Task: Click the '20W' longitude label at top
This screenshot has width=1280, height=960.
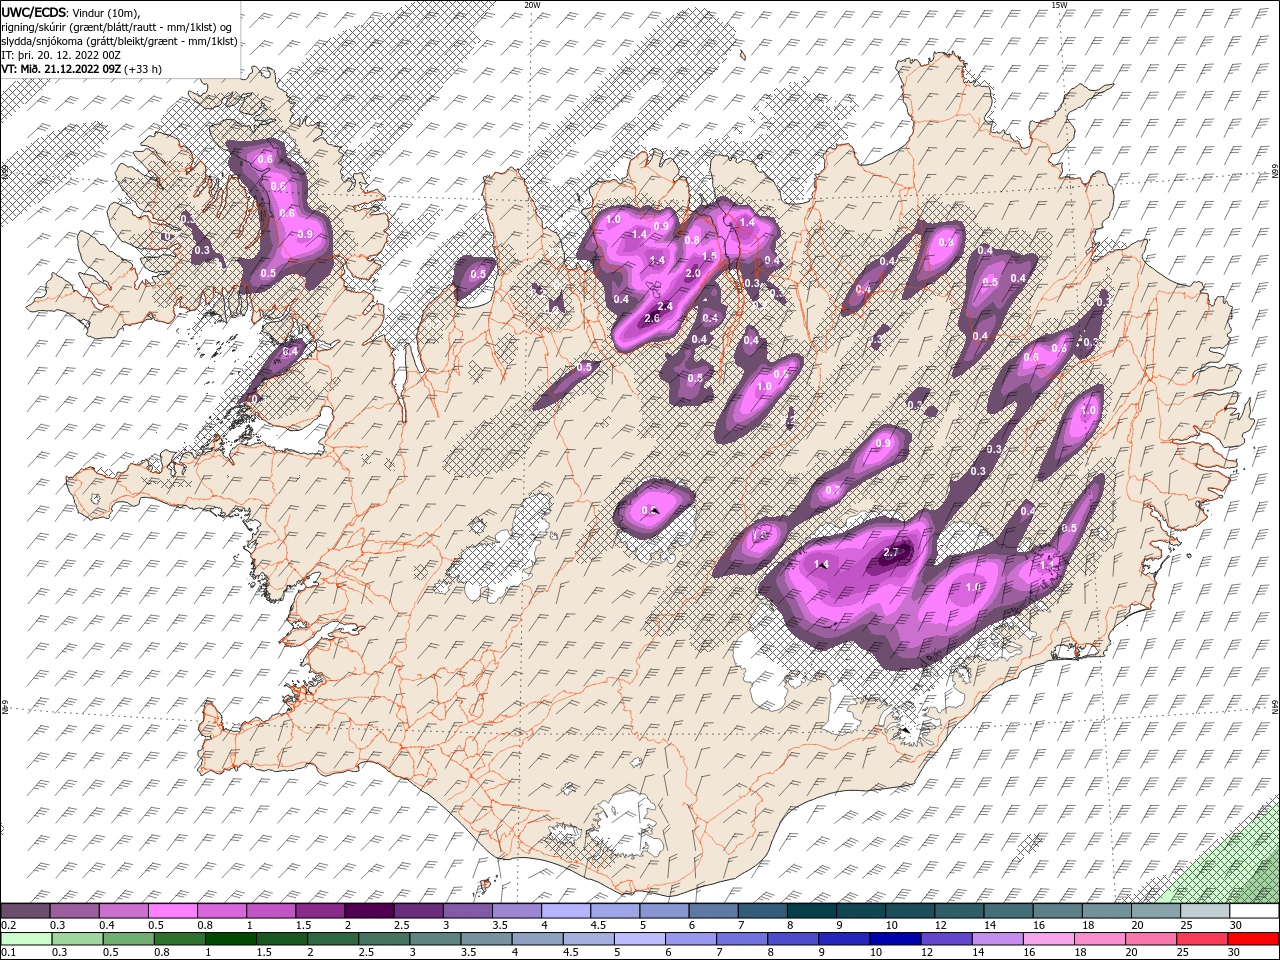Action: click(x=532, y=5)
